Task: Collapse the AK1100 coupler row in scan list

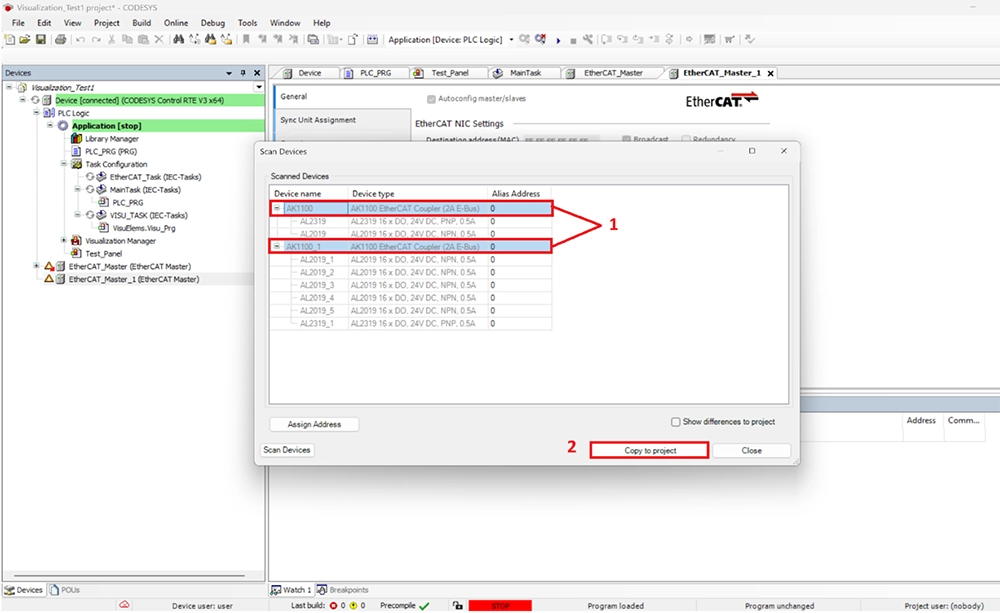Action: pyautogui.click(x=277, y=208)
